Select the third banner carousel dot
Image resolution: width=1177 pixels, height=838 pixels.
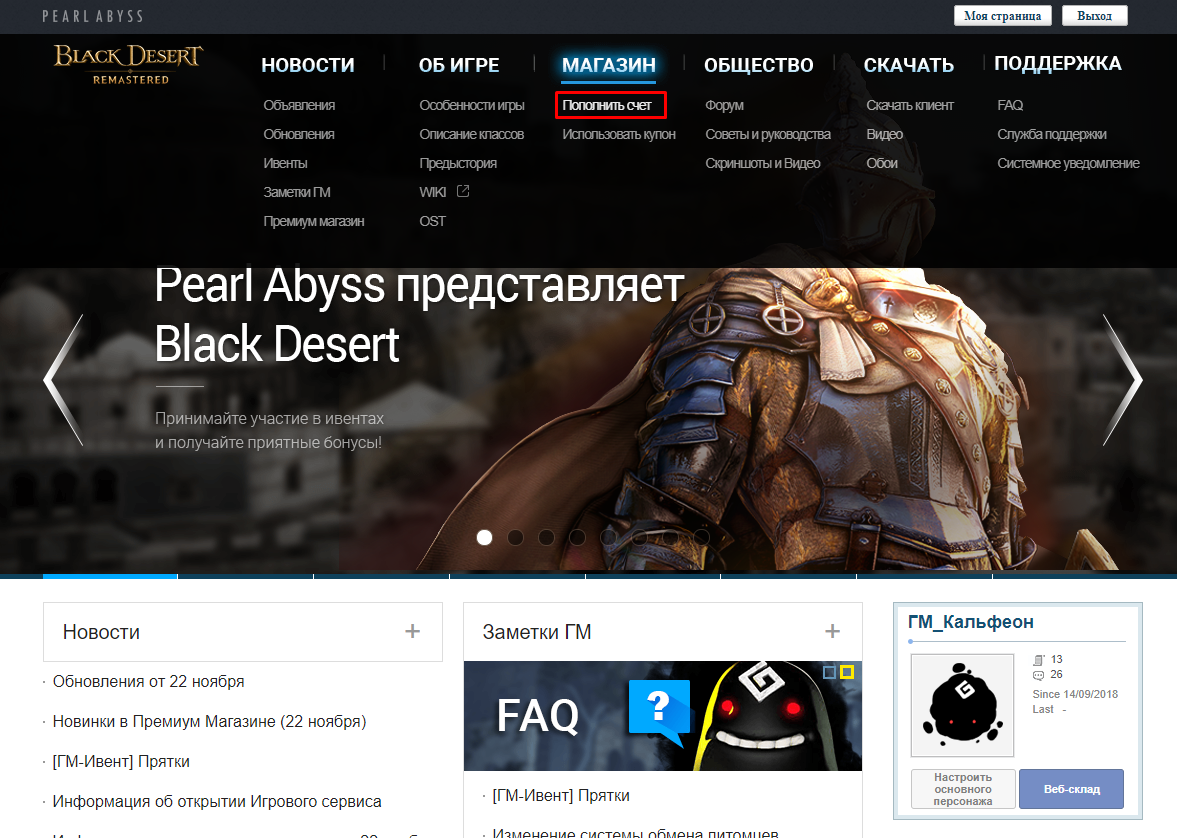[x=546, y=538]
